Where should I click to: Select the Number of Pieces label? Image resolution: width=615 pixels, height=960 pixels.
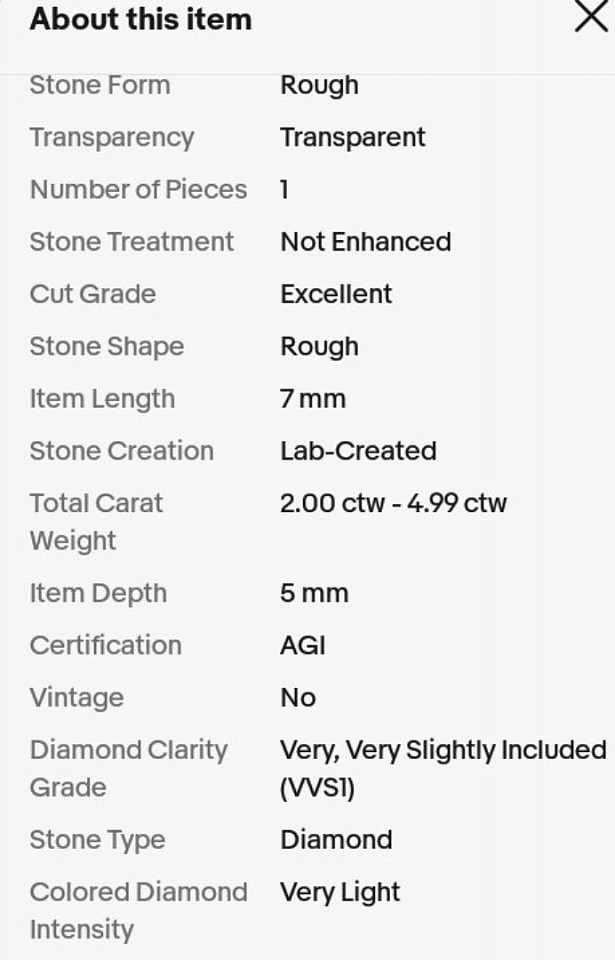click(138, 189)
